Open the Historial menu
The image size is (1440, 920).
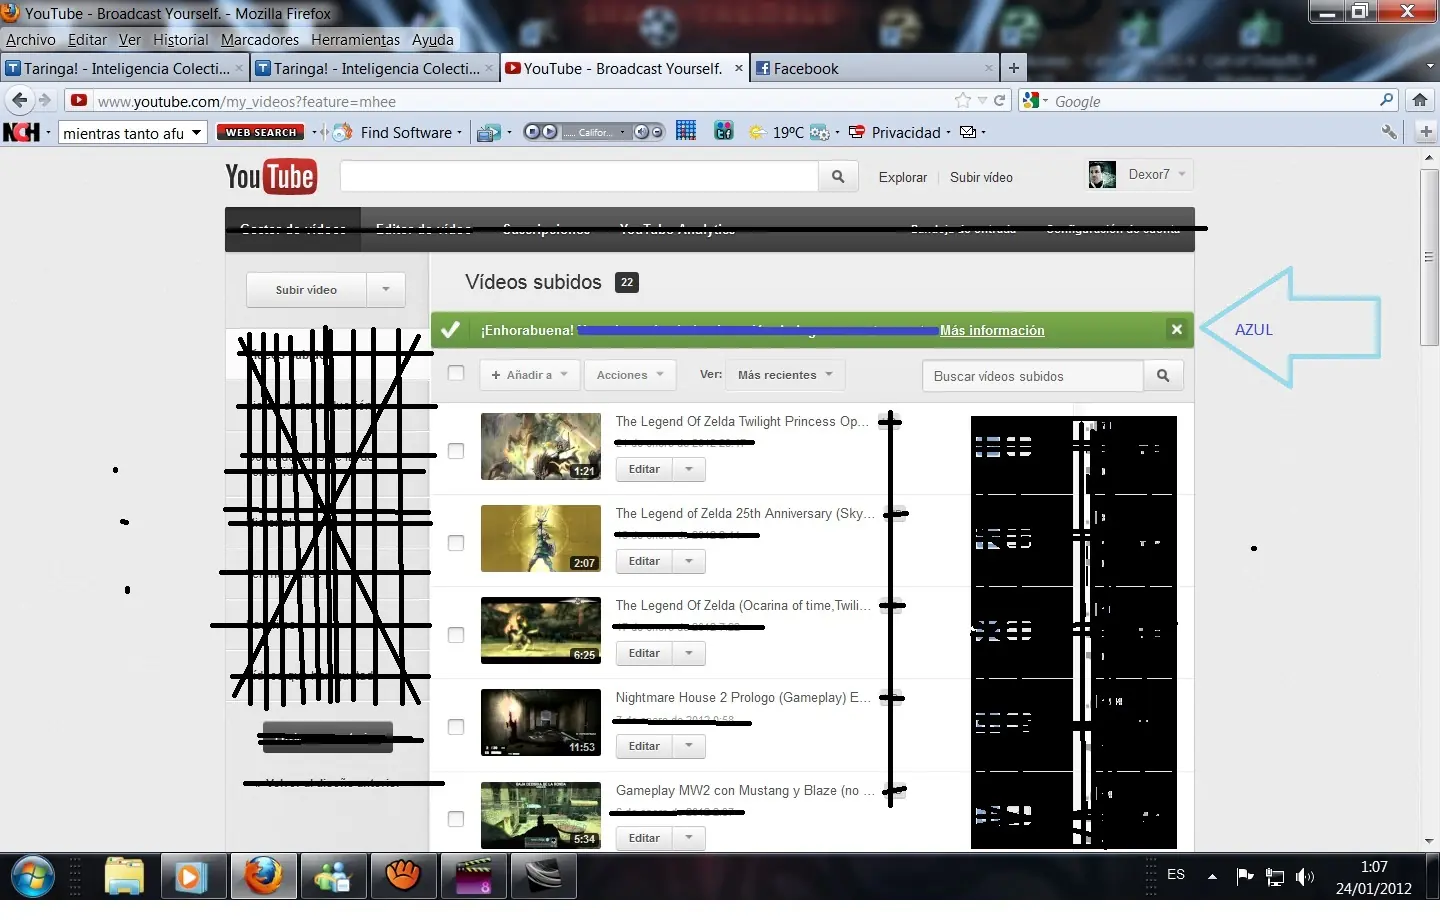tap(181, 40)
